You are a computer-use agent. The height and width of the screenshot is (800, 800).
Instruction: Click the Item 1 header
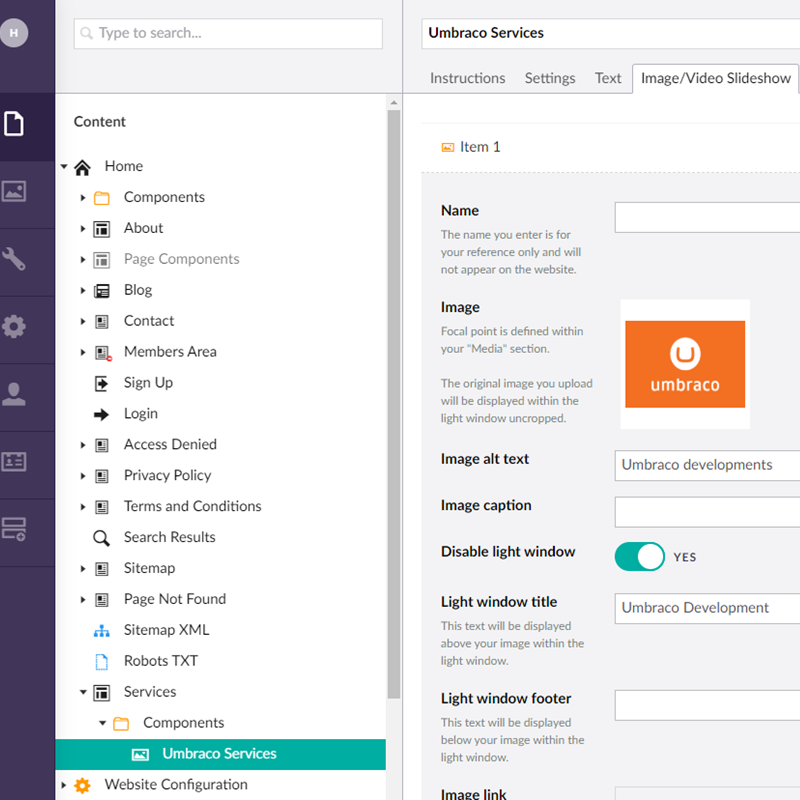click(x=610, y=147)
